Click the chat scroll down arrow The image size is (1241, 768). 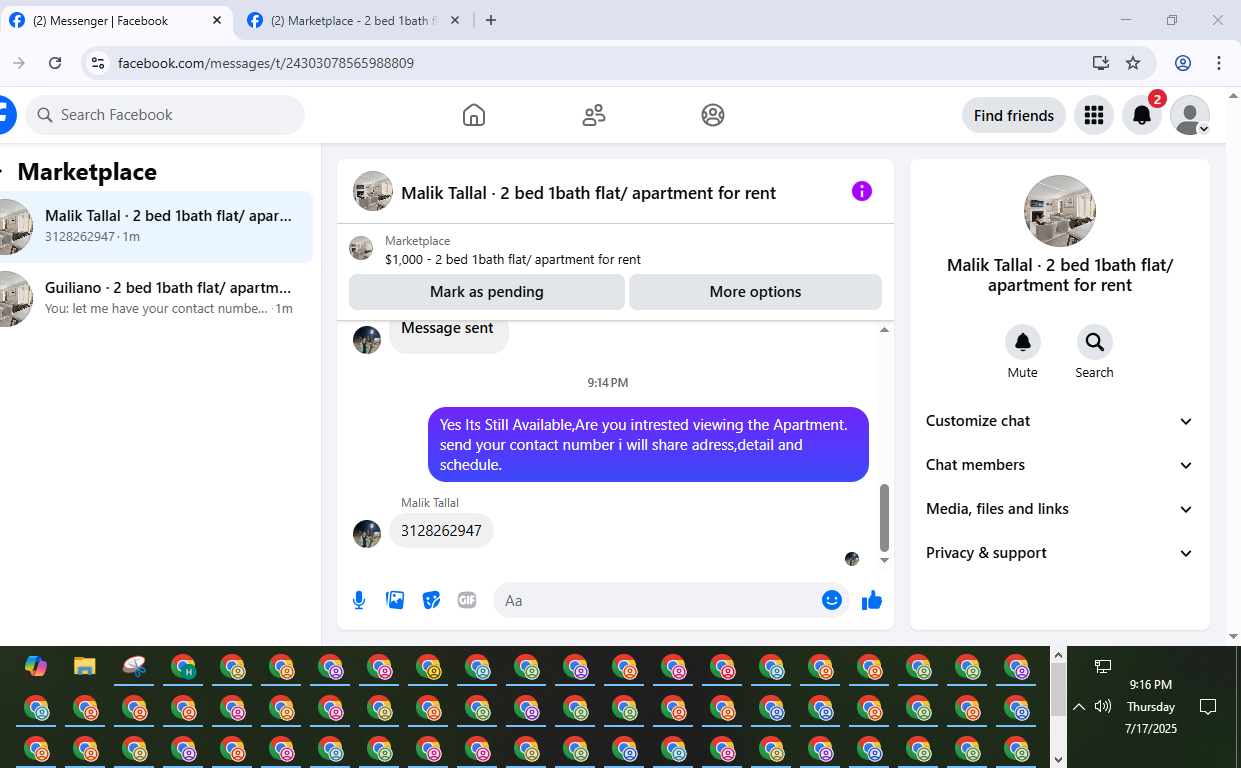click(x=884, y=560)
